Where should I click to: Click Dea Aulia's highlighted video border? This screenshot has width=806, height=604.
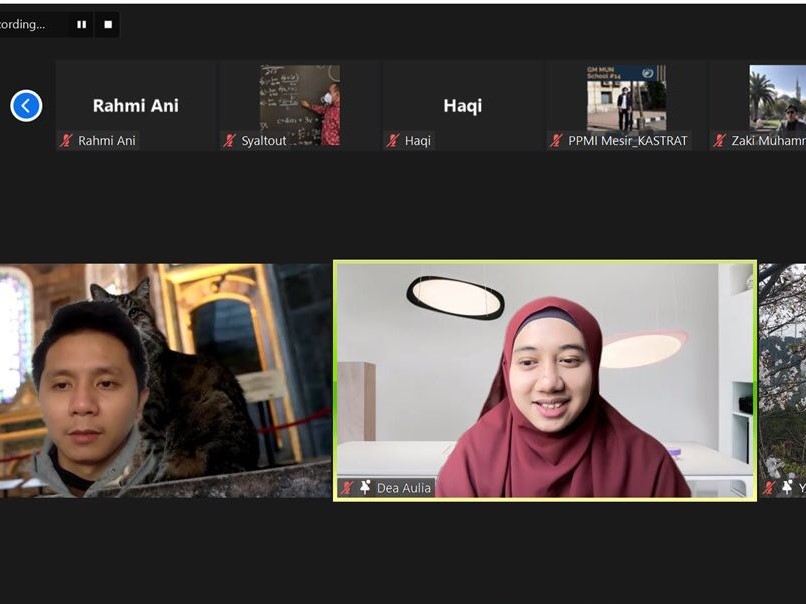click(x=546, y=262)
